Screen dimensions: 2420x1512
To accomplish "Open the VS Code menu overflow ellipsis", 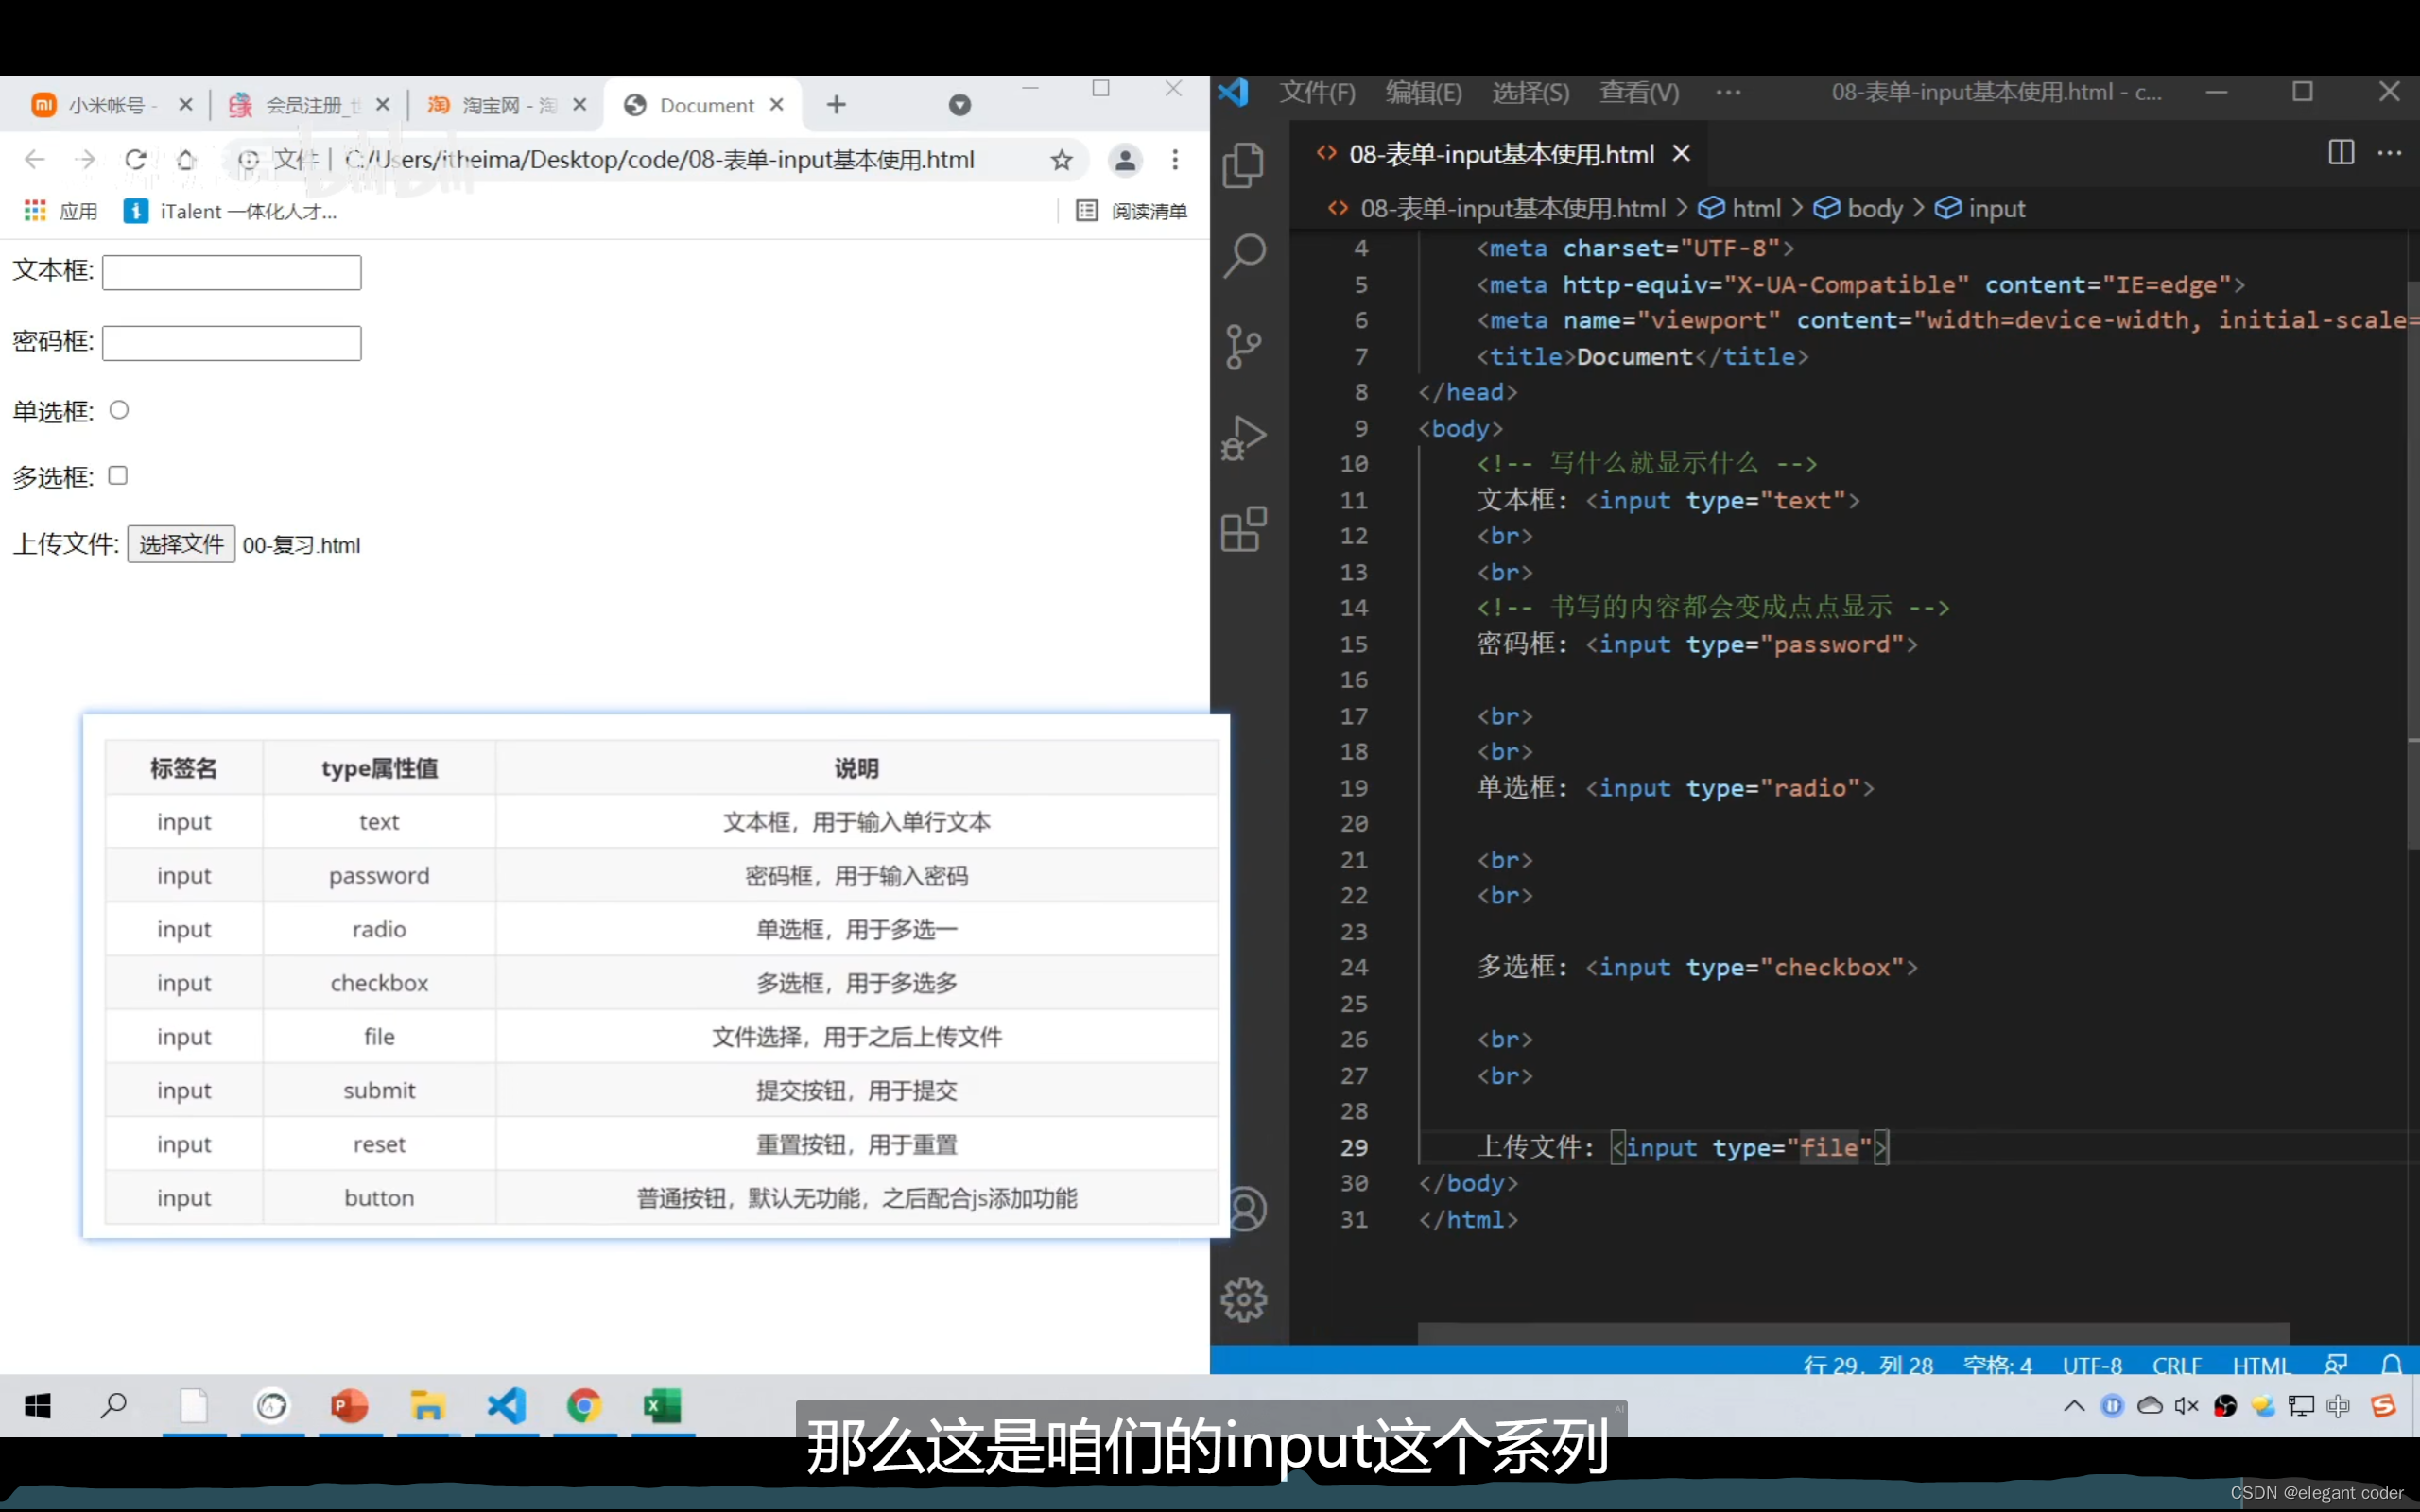I will click(x=1728, y=93).
